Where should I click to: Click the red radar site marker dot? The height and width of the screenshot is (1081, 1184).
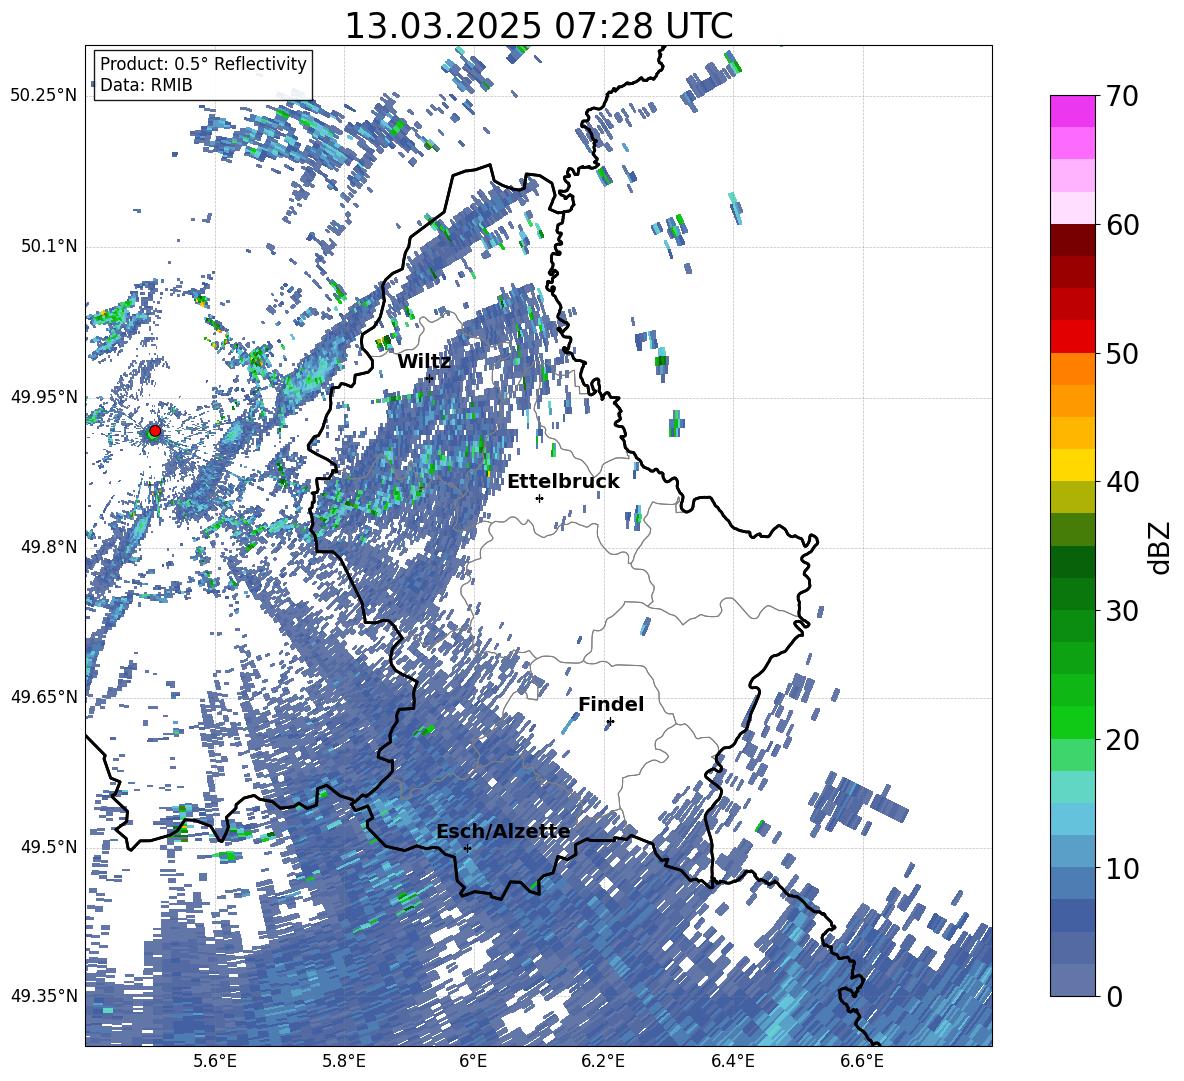(x=155, y=430)
